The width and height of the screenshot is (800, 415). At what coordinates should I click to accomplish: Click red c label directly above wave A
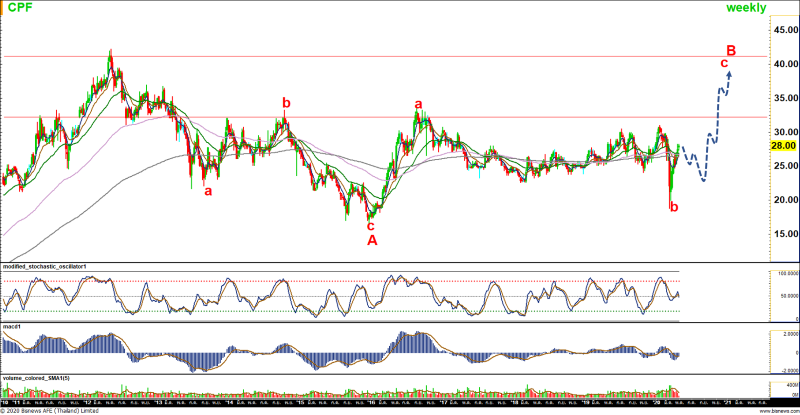(x=371, y=225)
